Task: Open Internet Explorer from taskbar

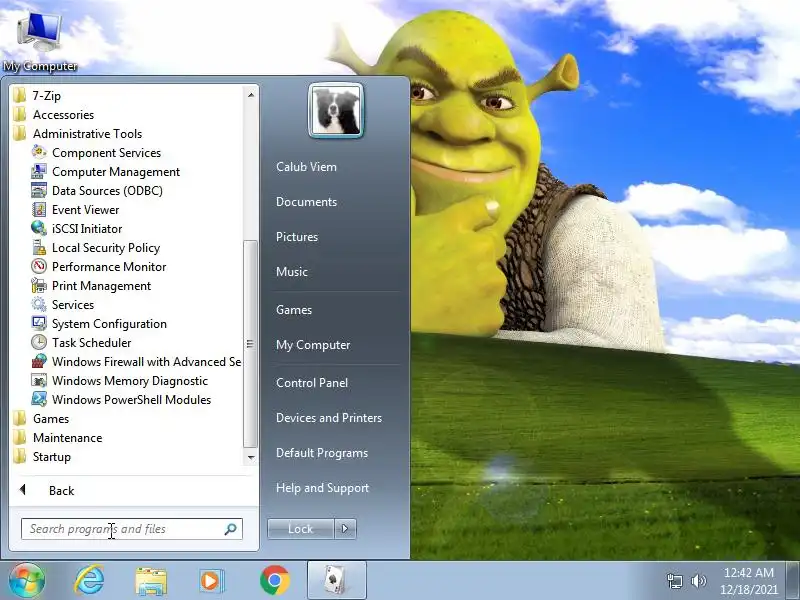Action: (89, 580)
